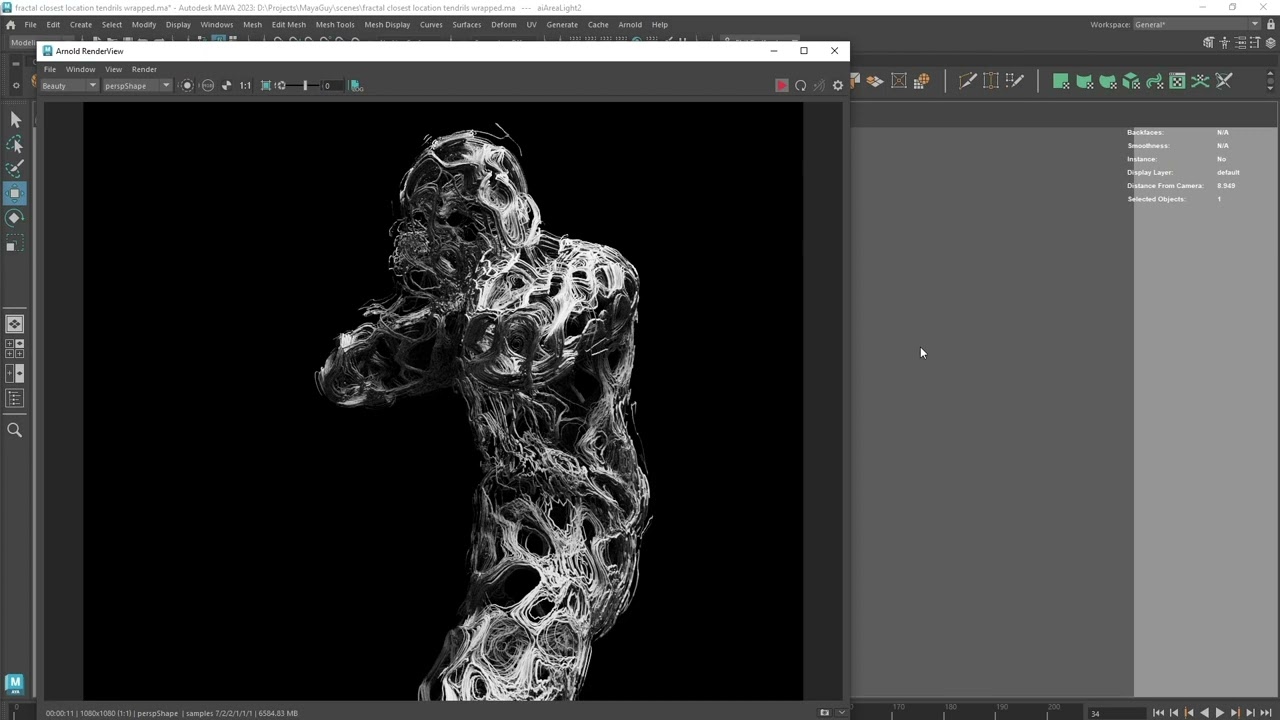Open the search tool in left toolbox

(15, 430)
